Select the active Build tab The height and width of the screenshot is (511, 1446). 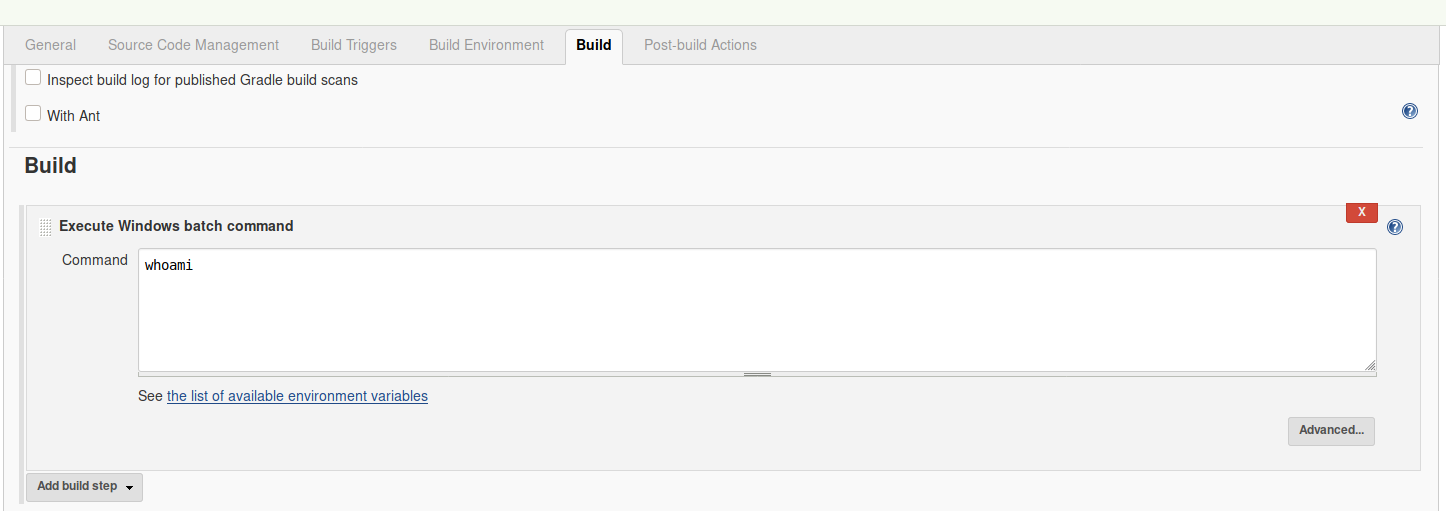594,45
